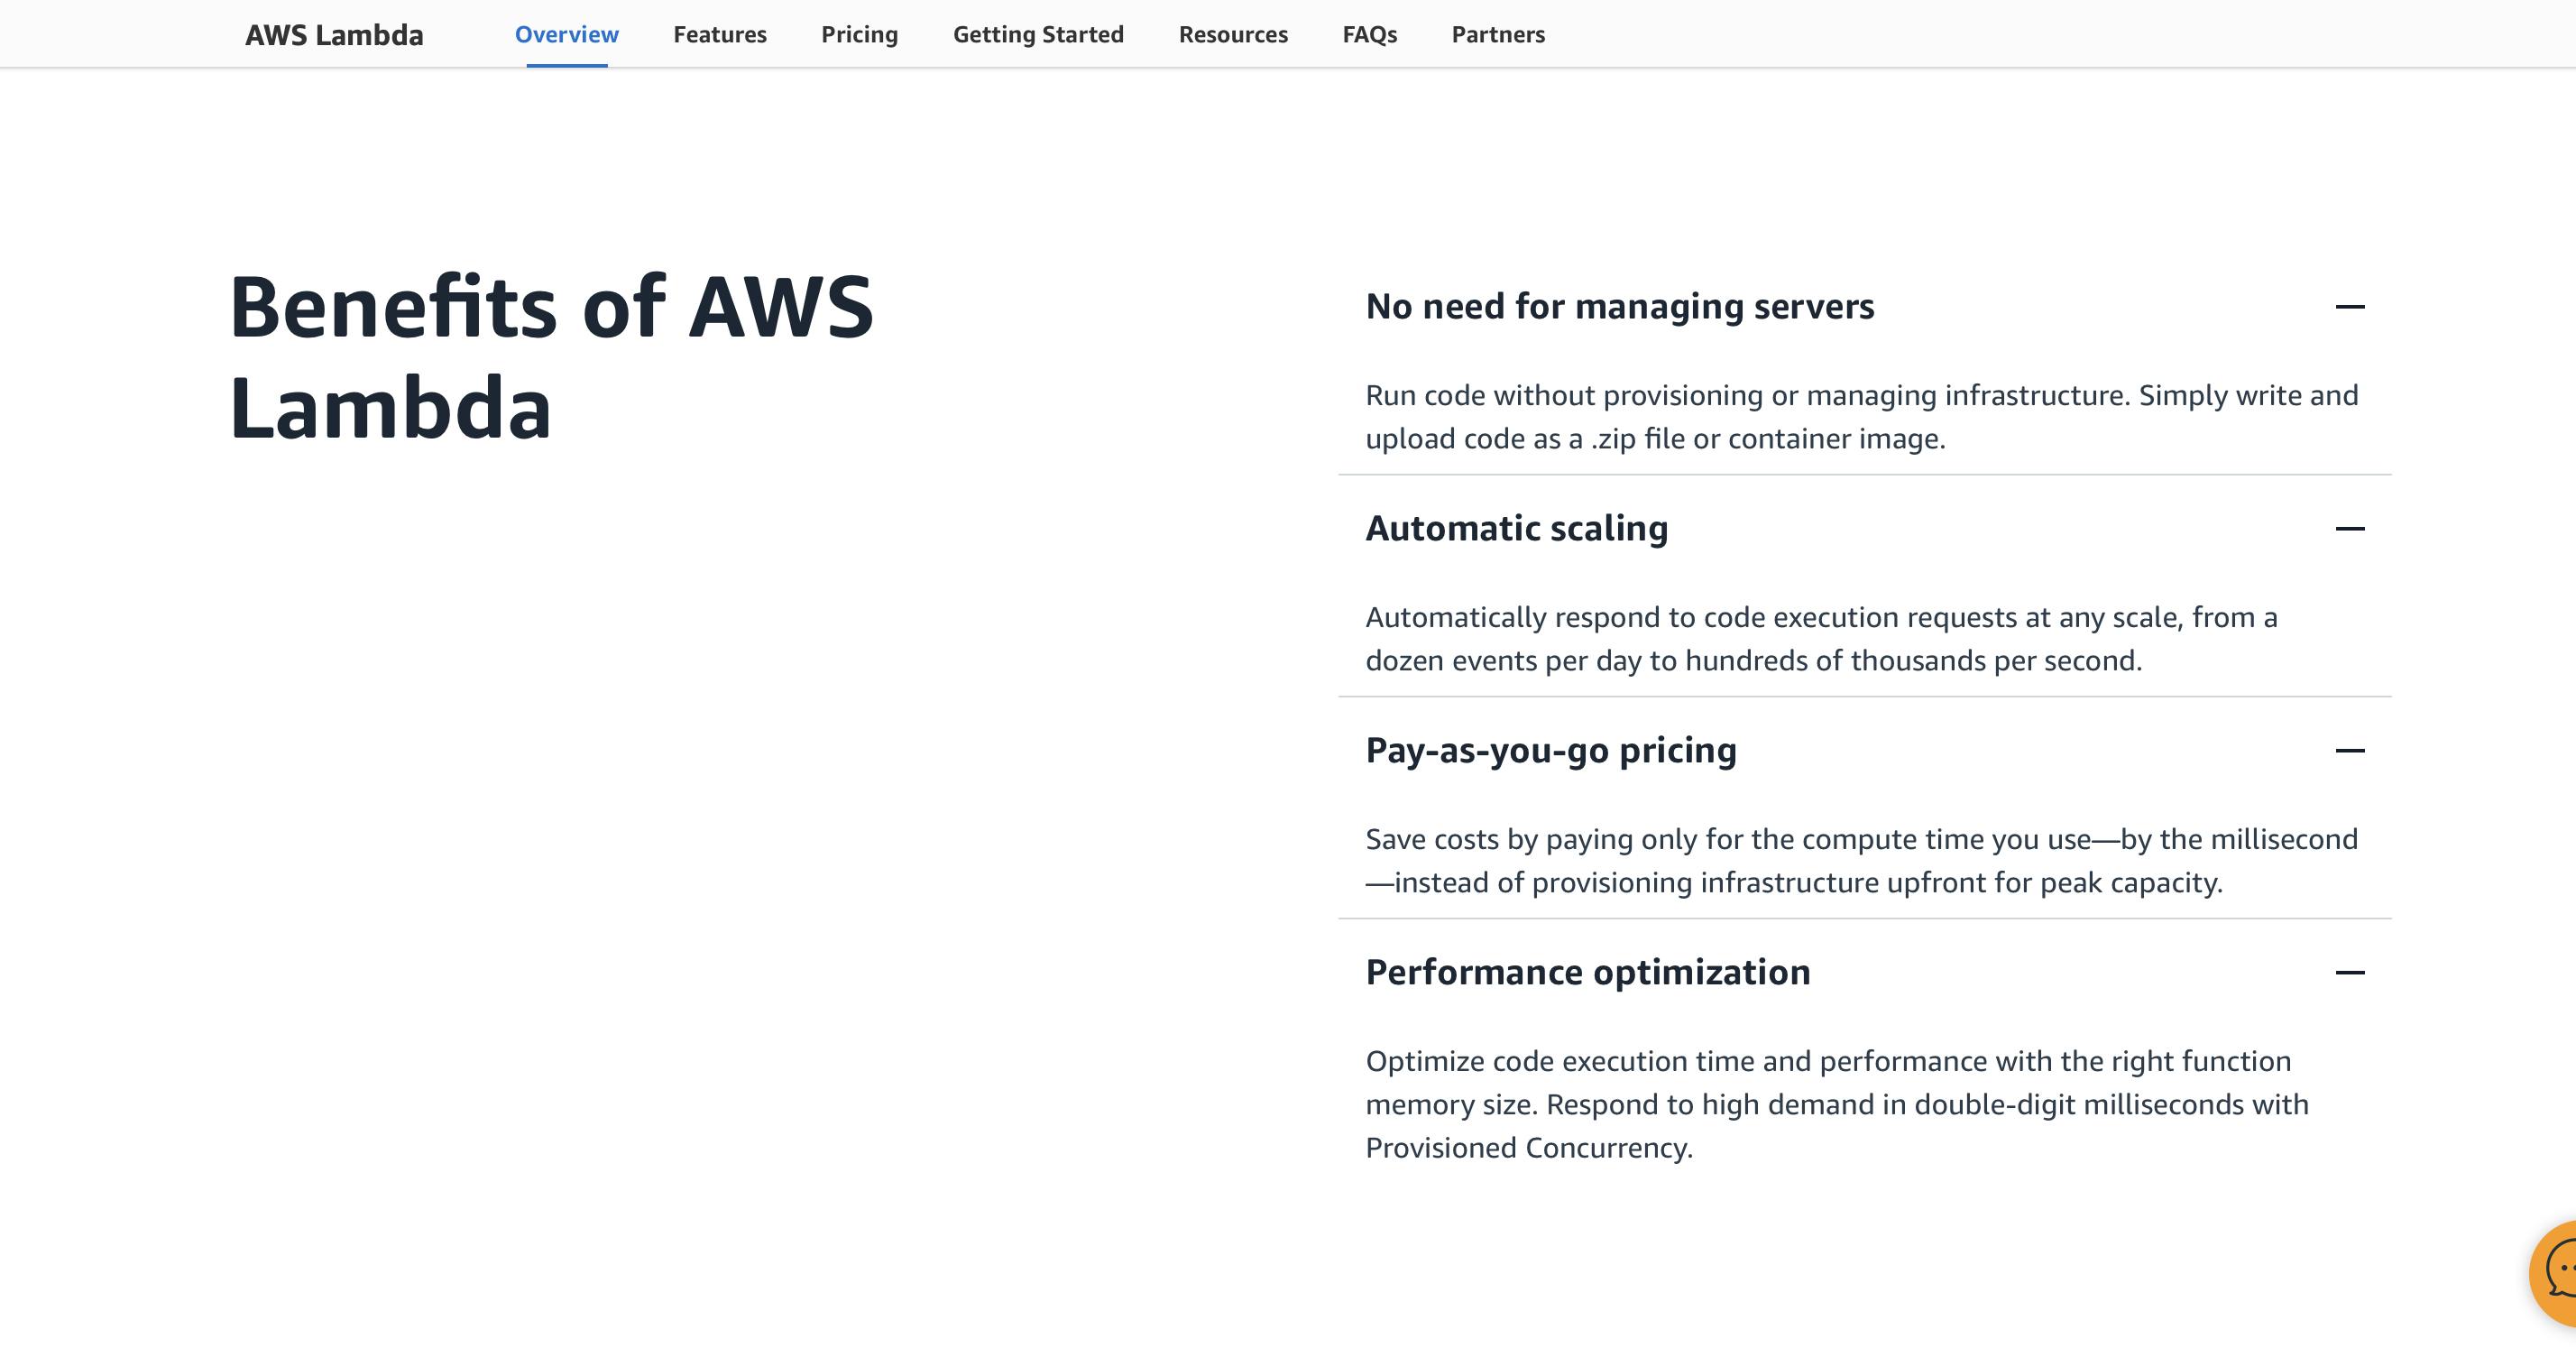The width and height of the screenshot is (2576, 1348).
Task: Switch to the Features tab
Action: click(719, 34)
